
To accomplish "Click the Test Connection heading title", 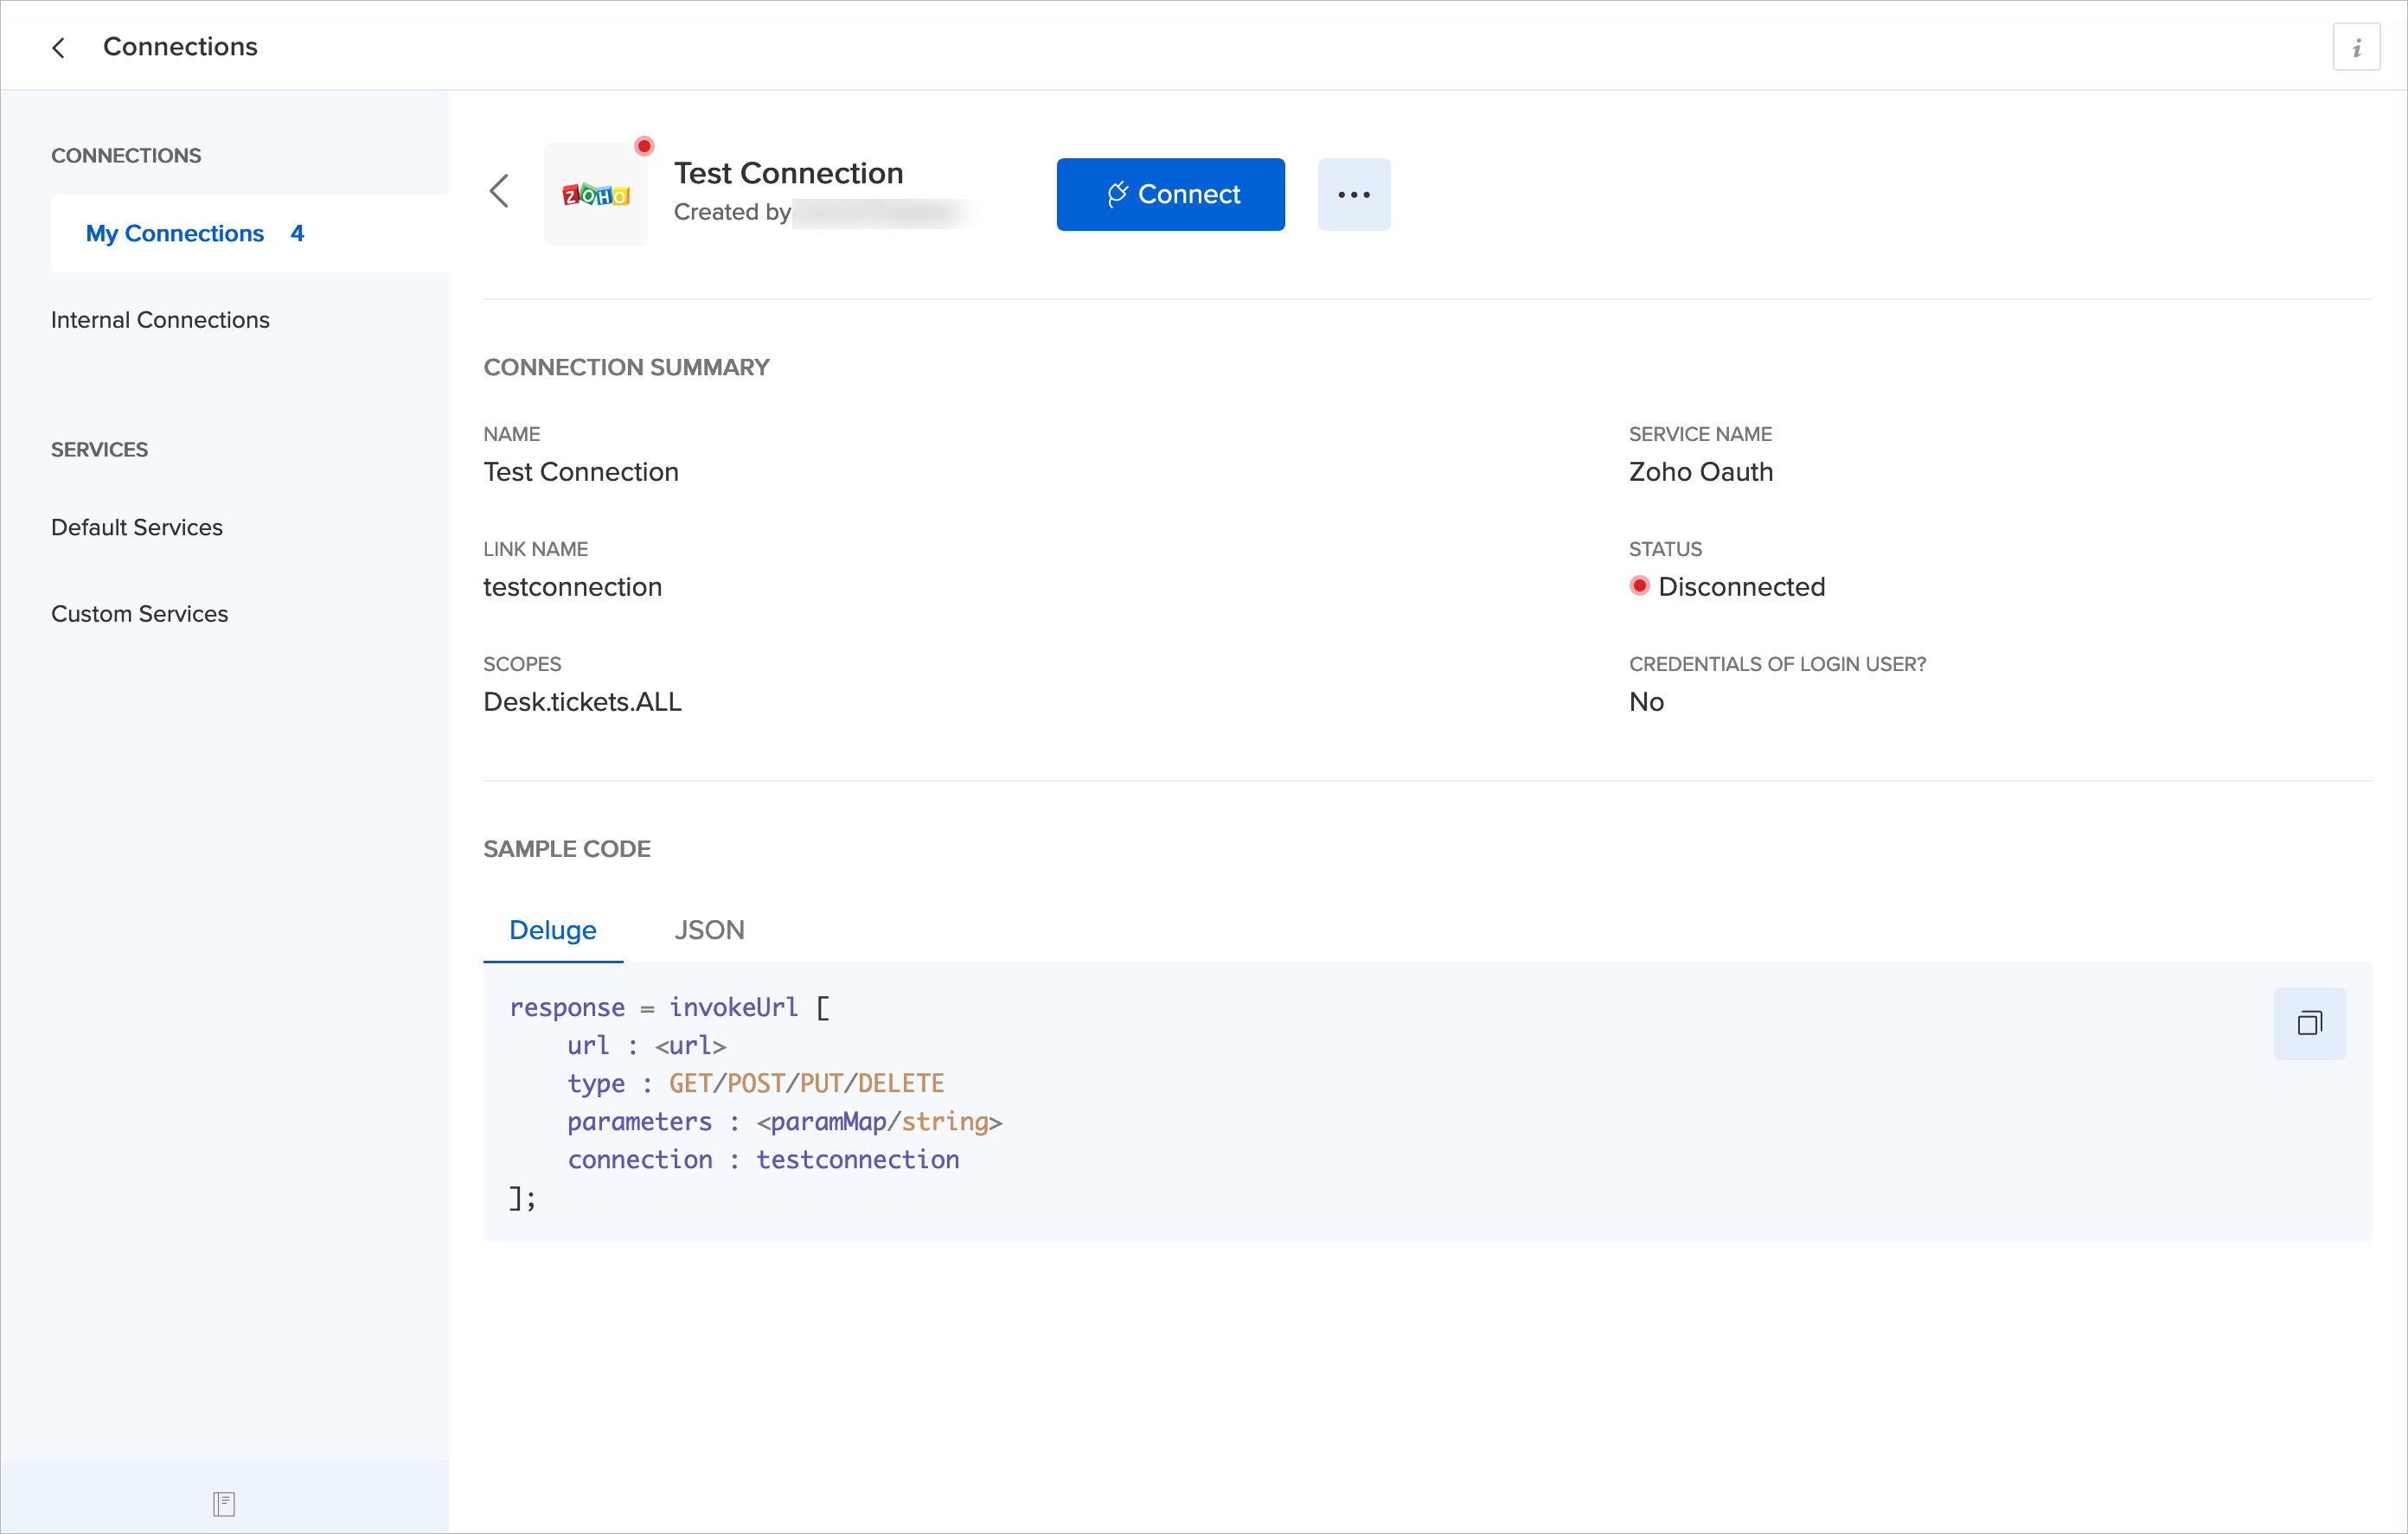I will click(788, 173).
